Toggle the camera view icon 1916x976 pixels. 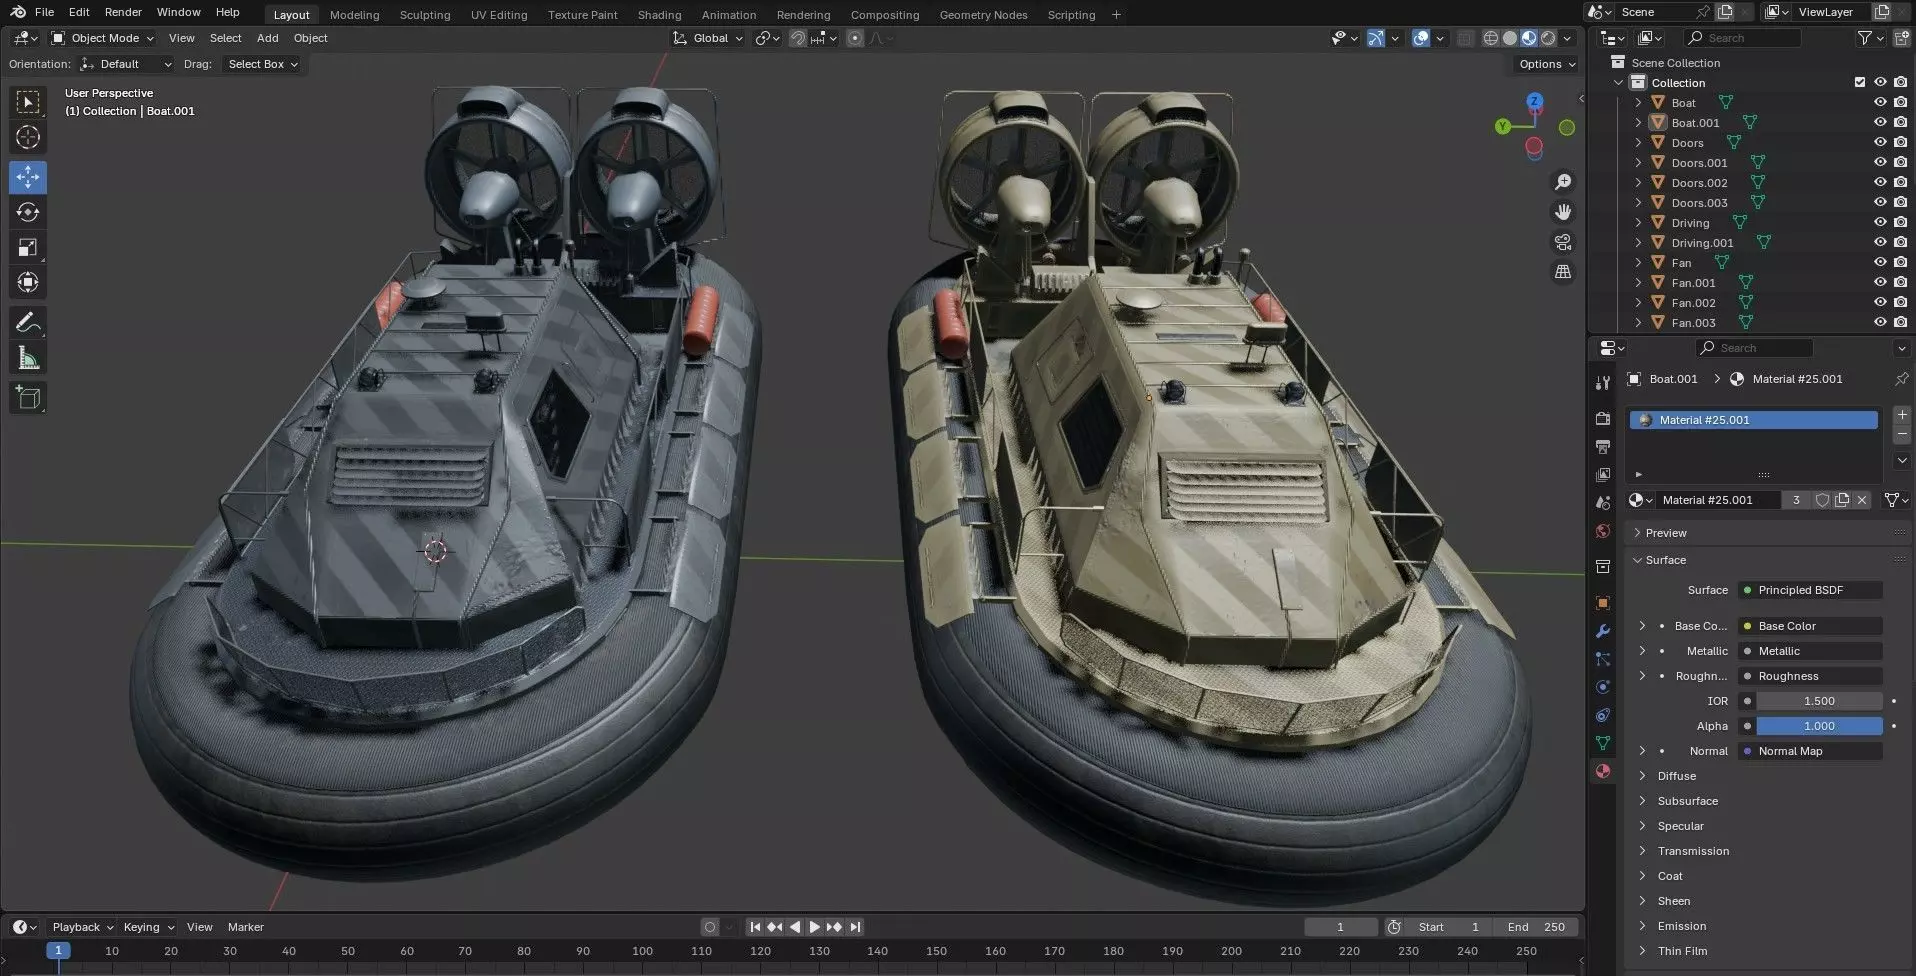(1562, 242)
